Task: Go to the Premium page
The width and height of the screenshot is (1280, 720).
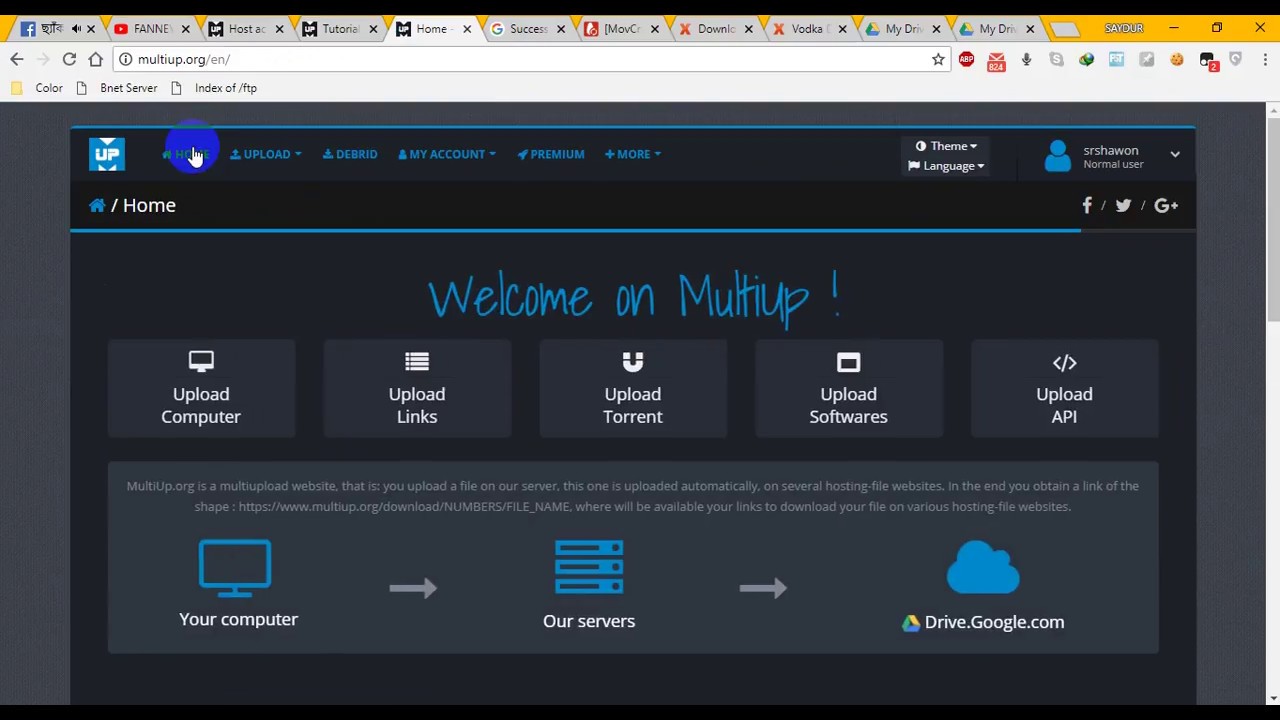Action: point(551,154)
